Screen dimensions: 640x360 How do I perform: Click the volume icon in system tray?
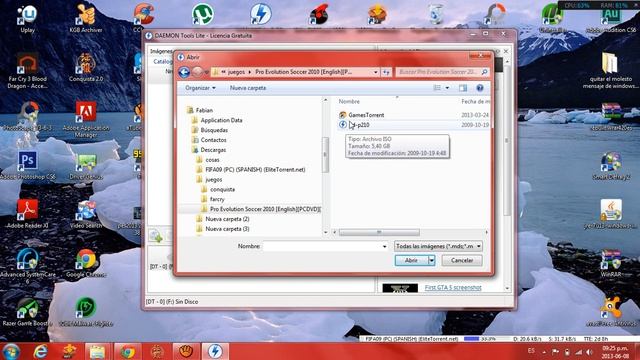tap(590, 351)
